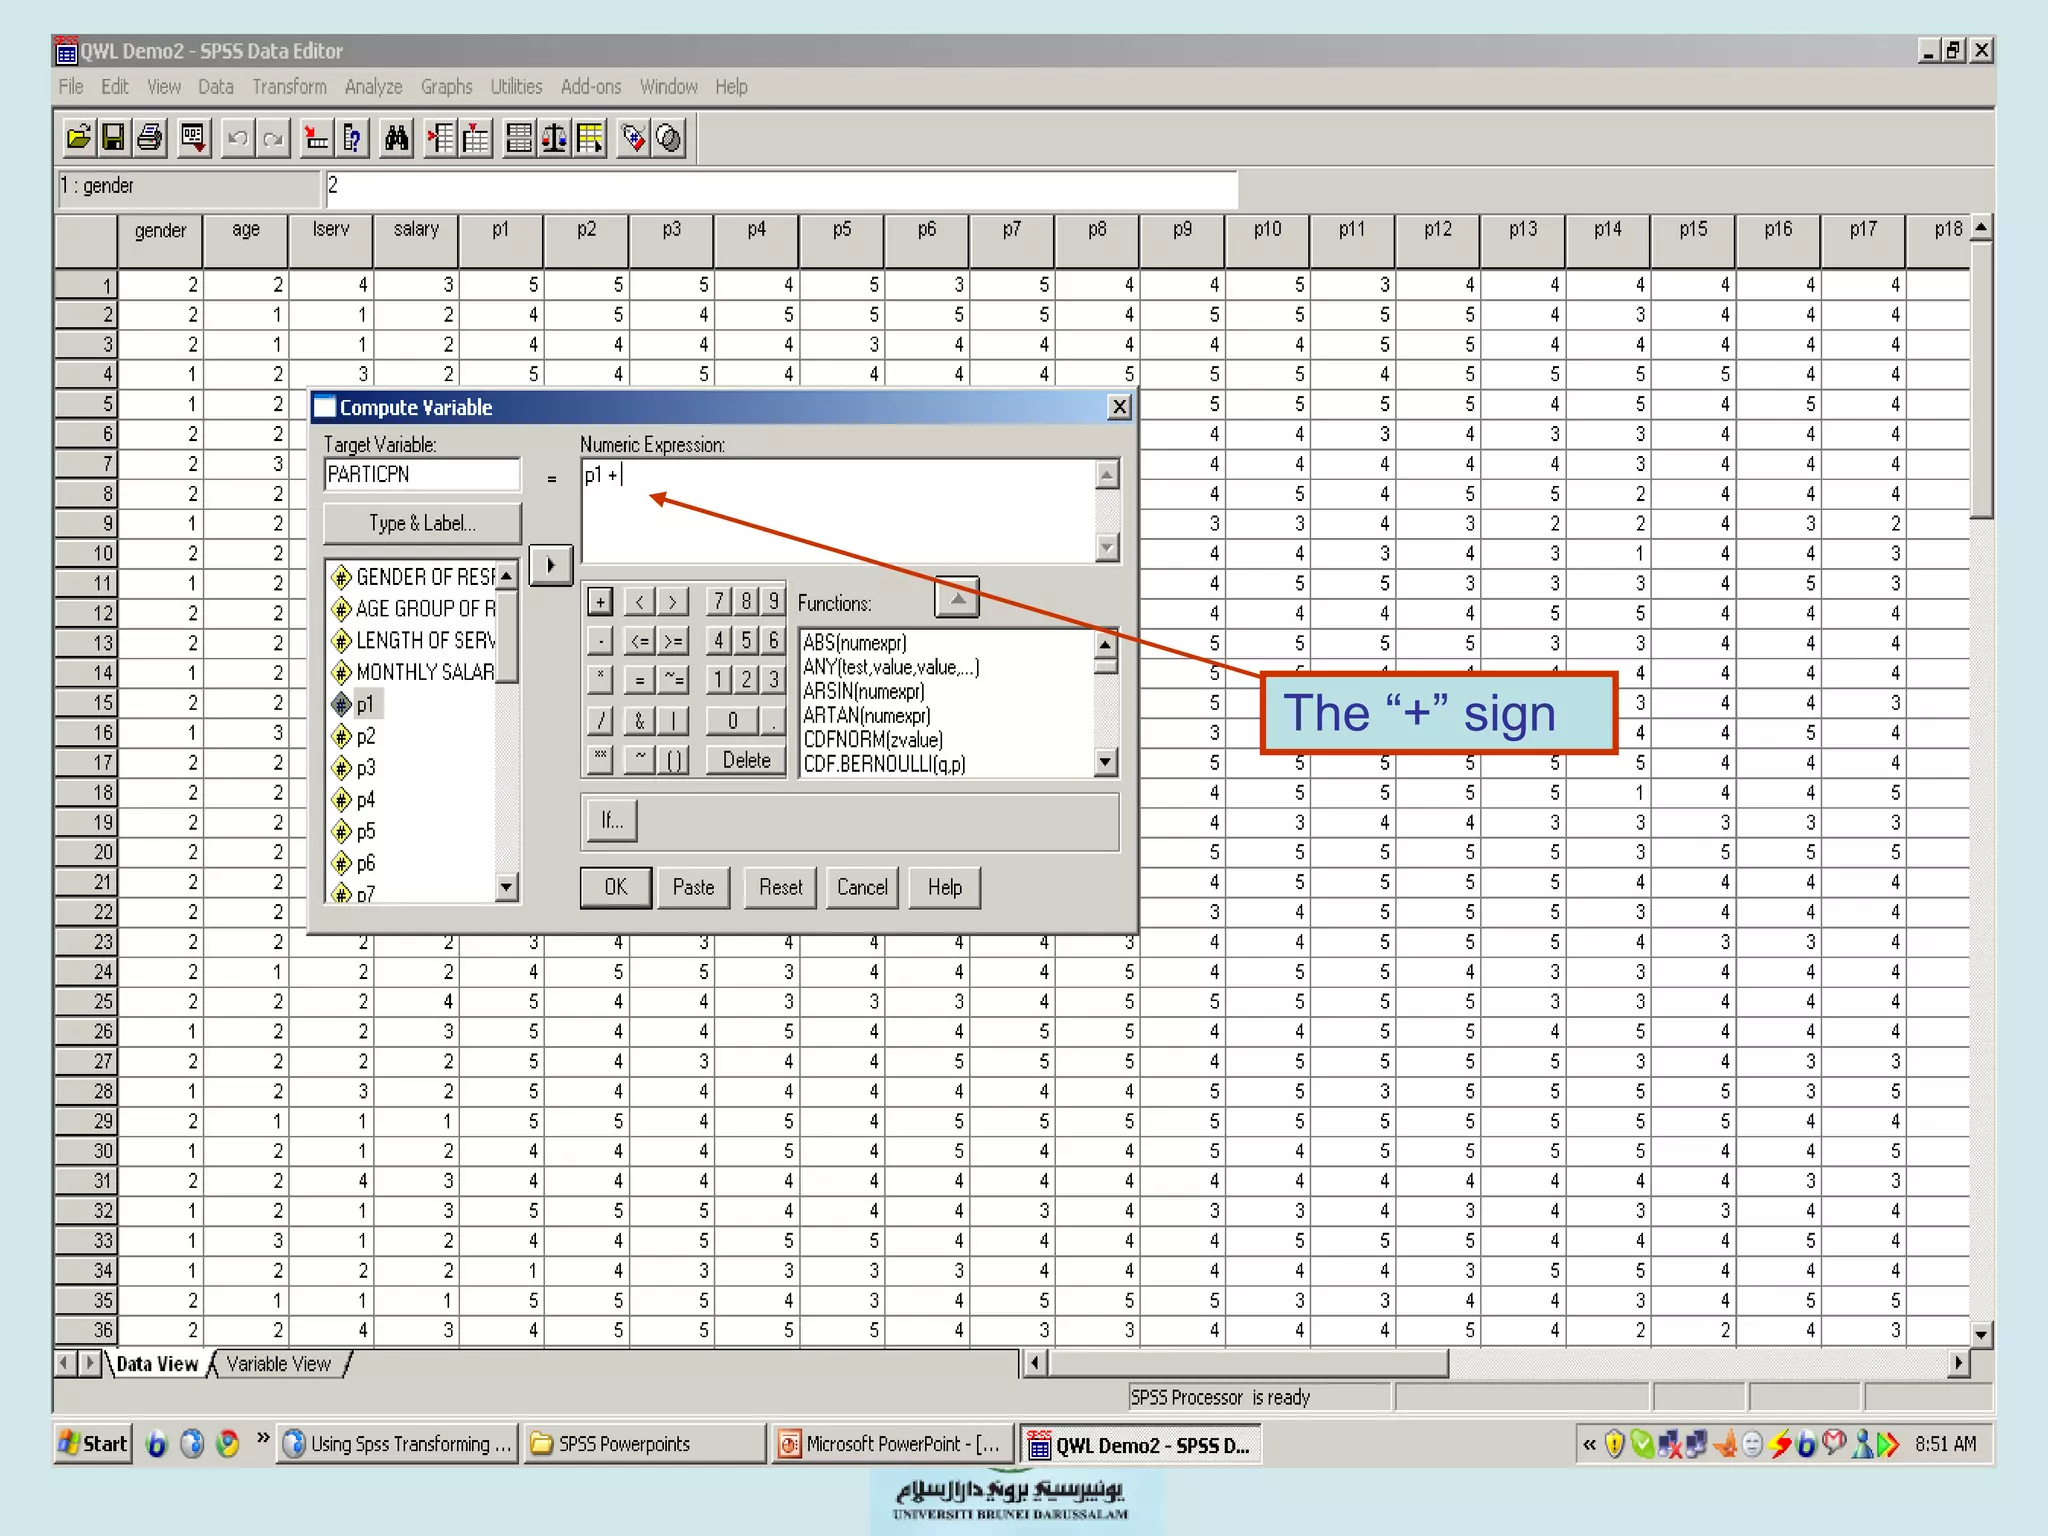Click the Value Labels tag icon
Image resolution: width=2048 pixels, height=1536 pixels.
[634, 138]
